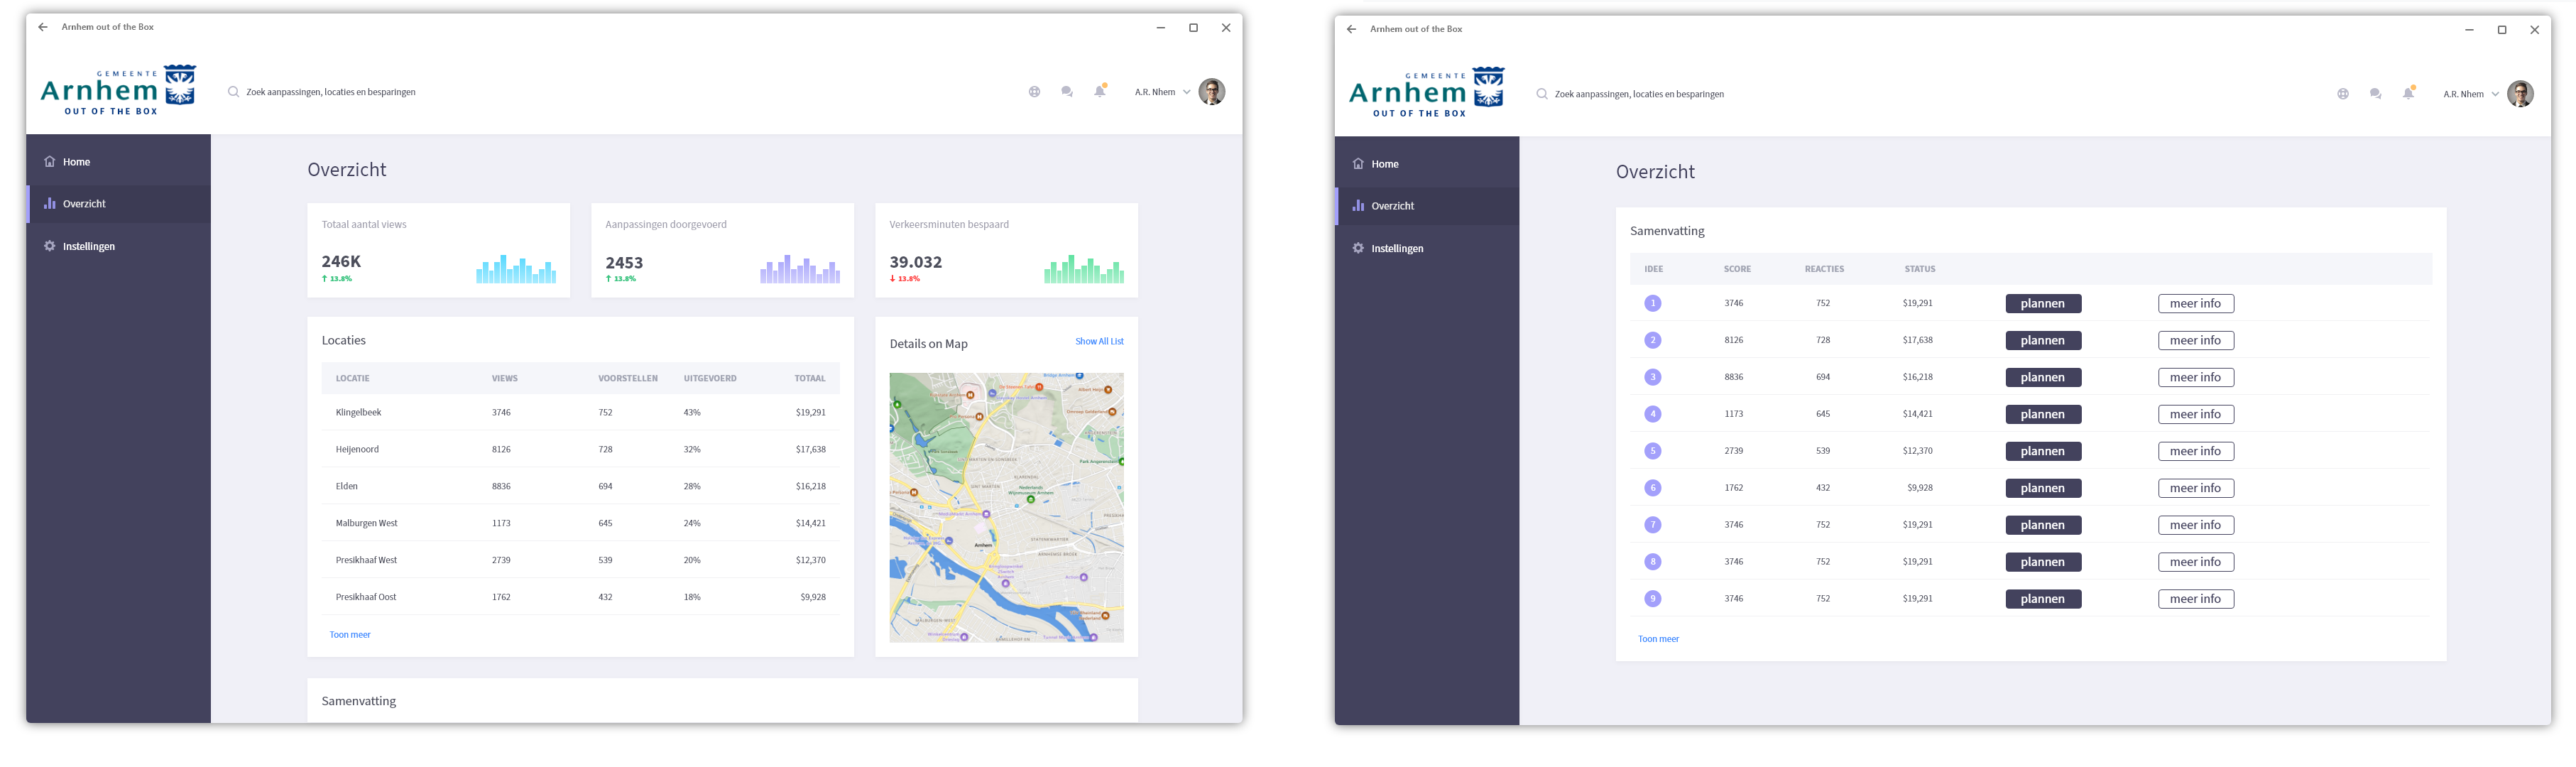The height and width of the screenshot is (767, 2576).
Task: Click plannen button for idea 8
Action: [2043, 563]
